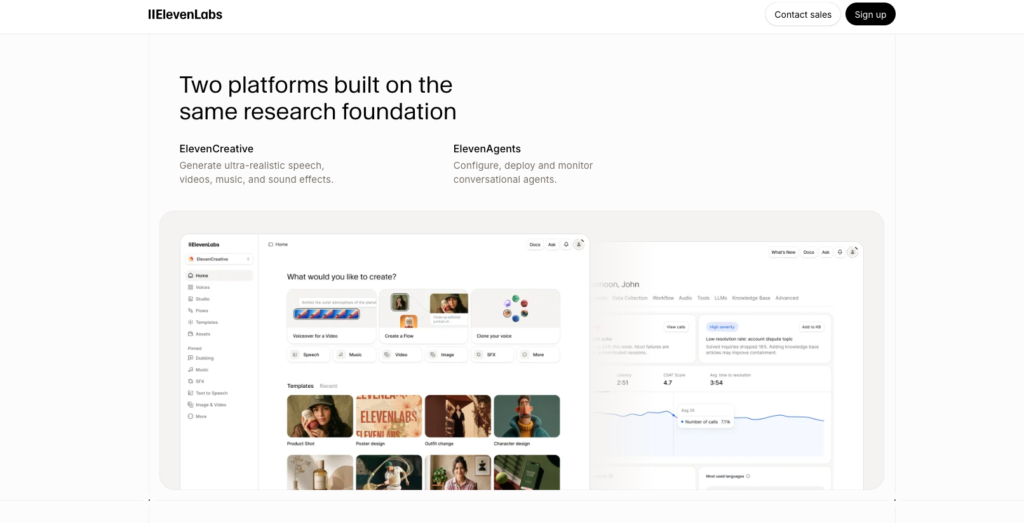Image resolution: width=1024 pixels, height=523 pixels.
Task: Open notifications bell in ElevenAgents panel
Action: coord(840,252)
